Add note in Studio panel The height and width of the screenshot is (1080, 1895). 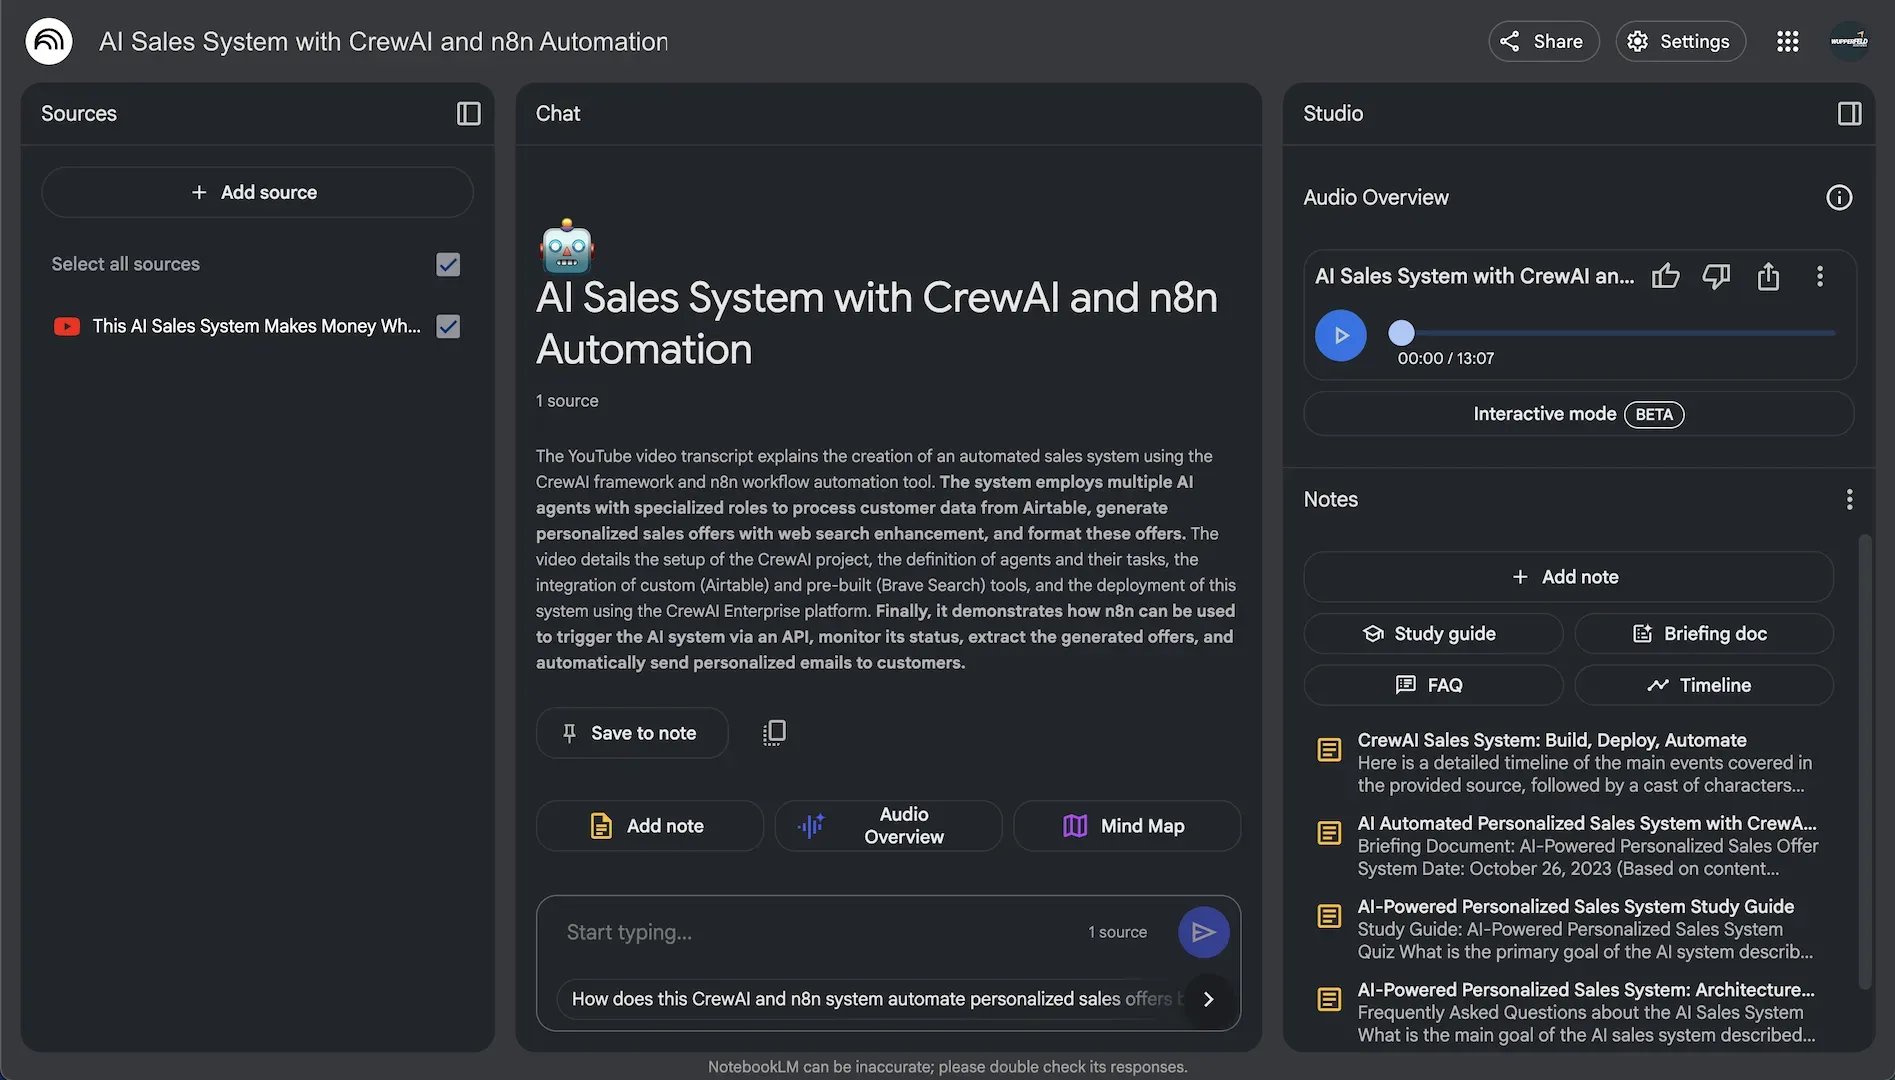click(1567, 577)
